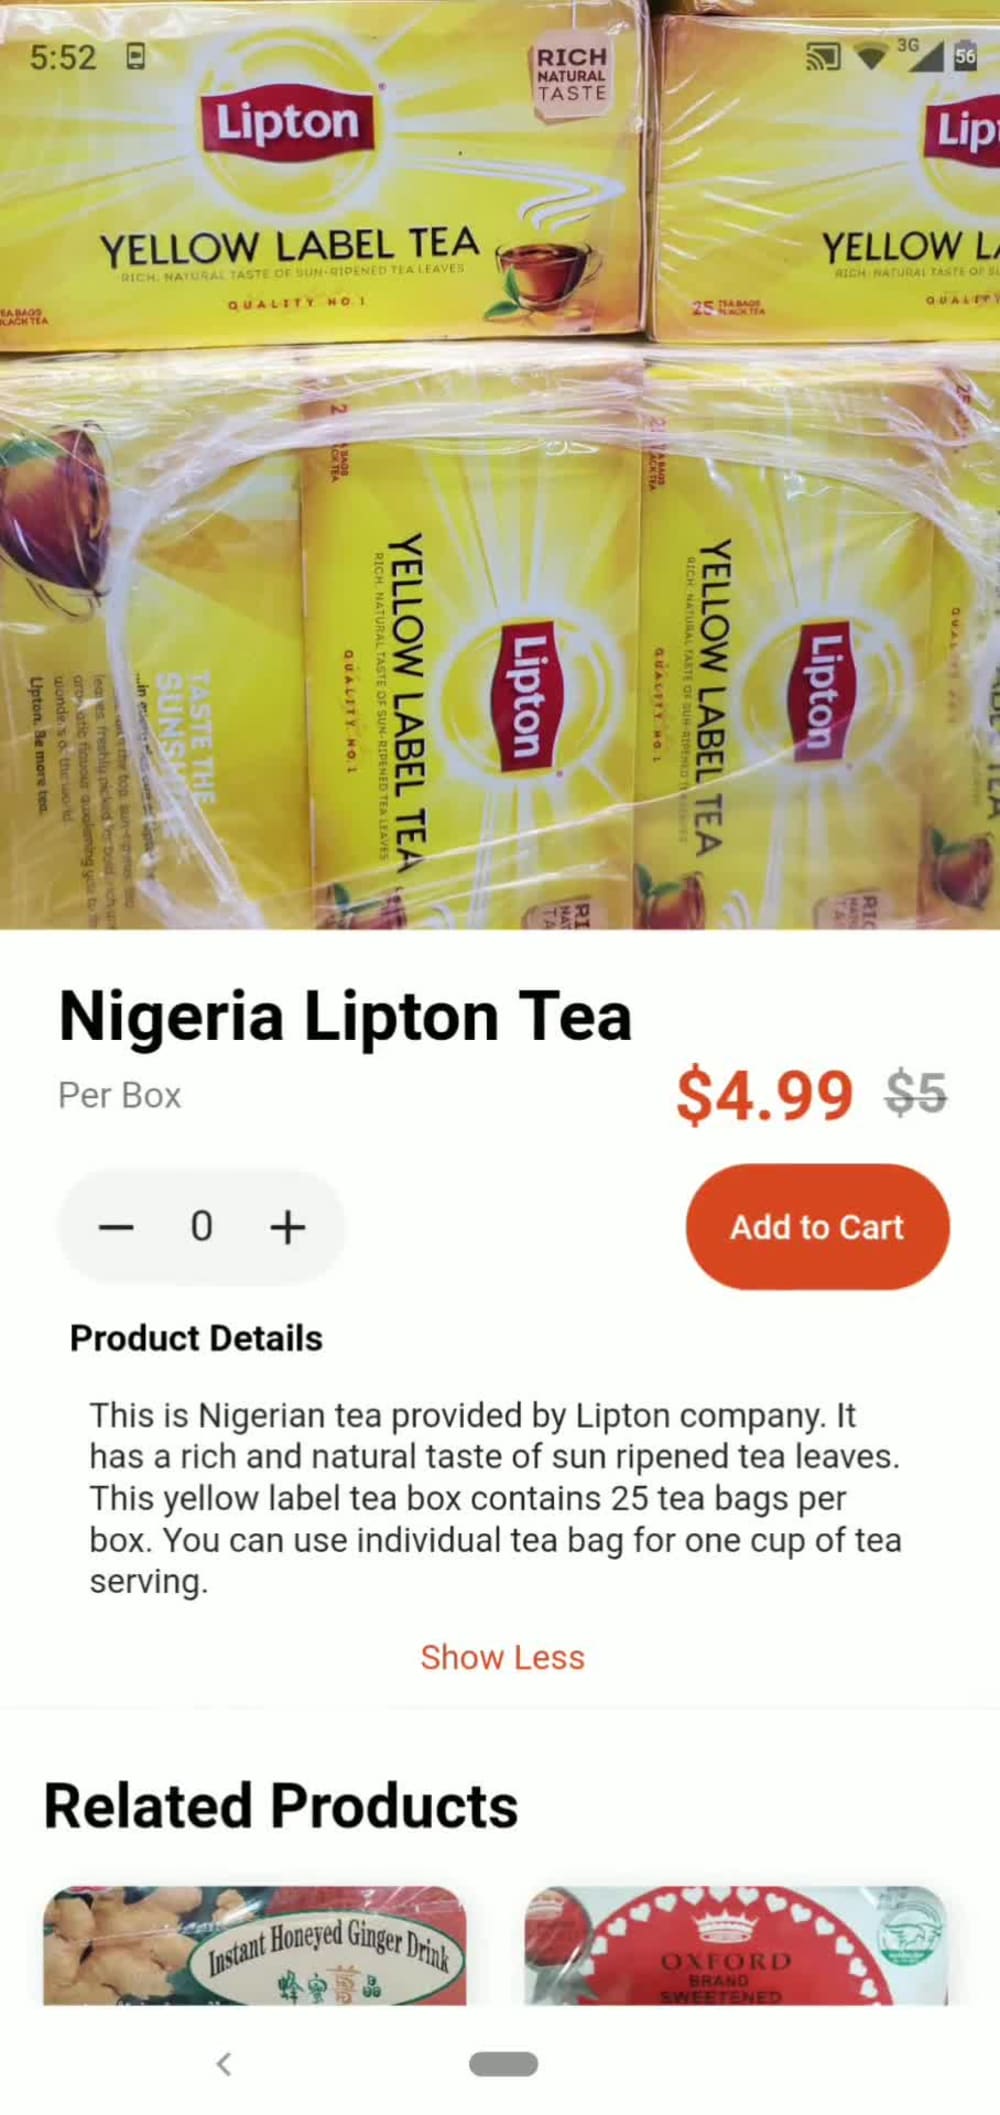
Task: Tap the cast icon in status bar
Action: click(x=823, y=57)
